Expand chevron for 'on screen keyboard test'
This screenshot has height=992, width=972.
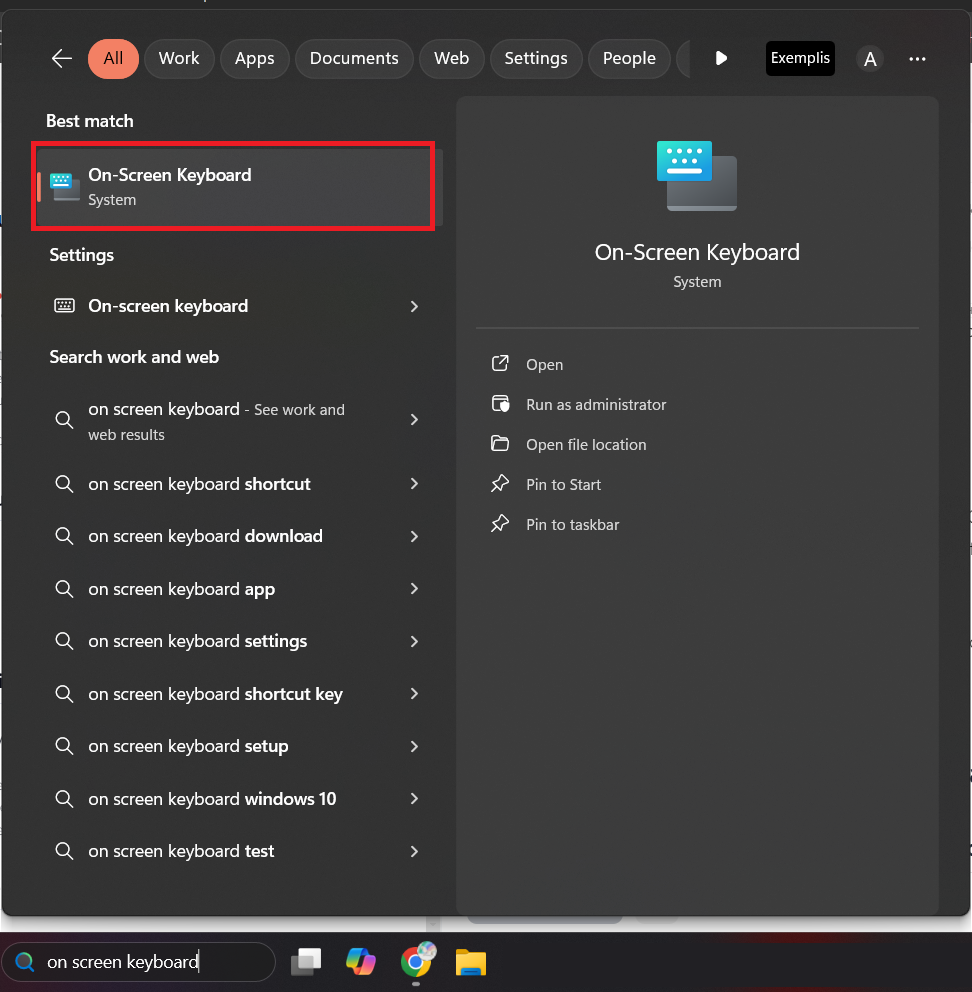414,852
